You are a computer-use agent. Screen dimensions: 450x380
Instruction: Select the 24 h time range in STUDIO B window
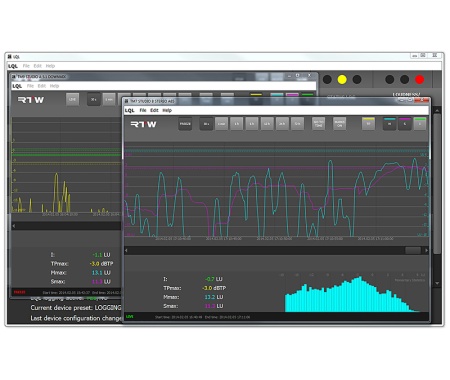tap(282, 124)
